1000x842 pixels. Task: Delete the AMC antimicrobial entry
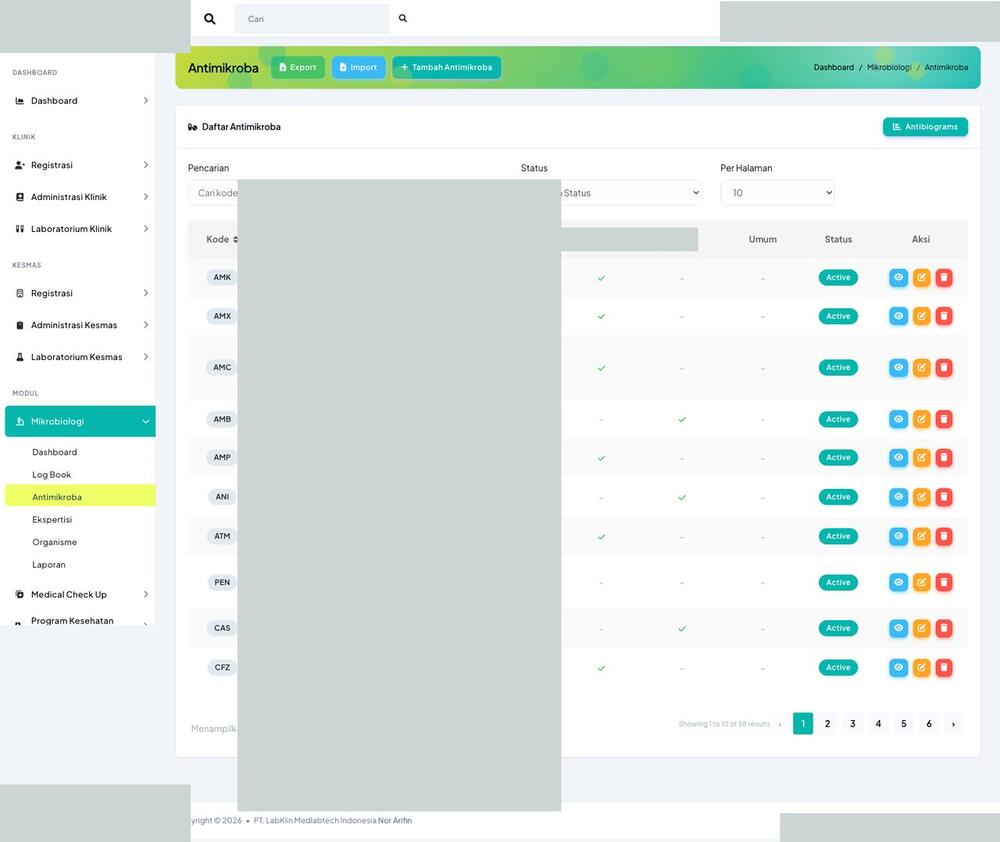(944, 367)
